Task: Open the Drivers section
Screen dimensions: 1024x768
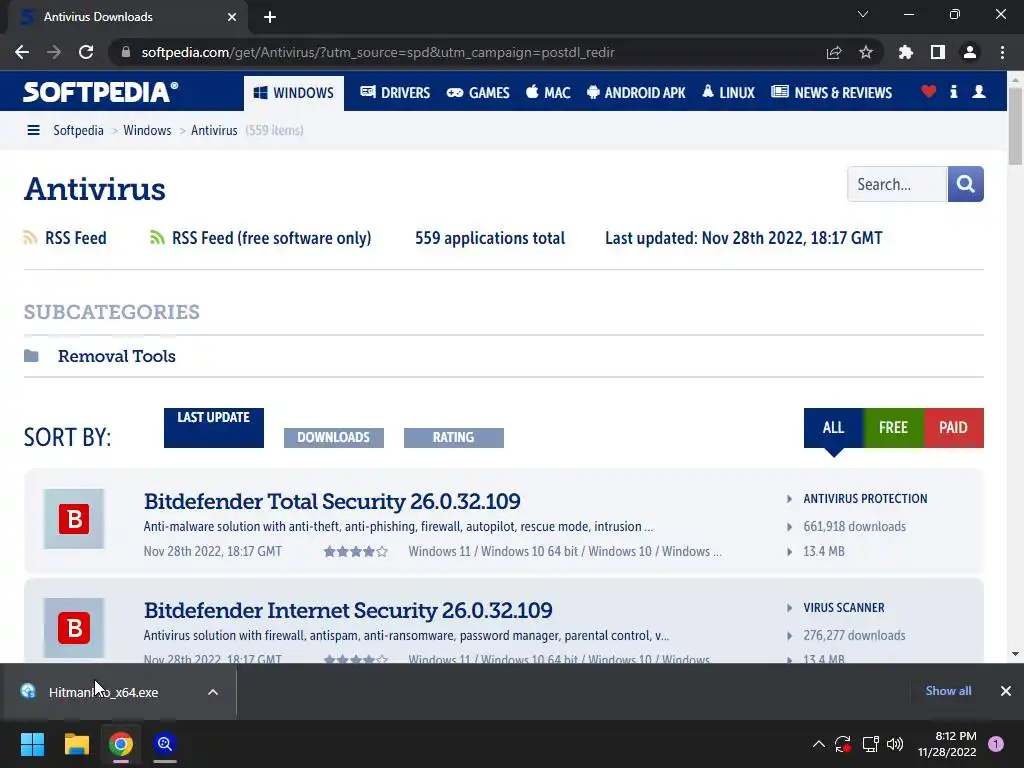Action: pyautogui.click(x=395, y=93)
